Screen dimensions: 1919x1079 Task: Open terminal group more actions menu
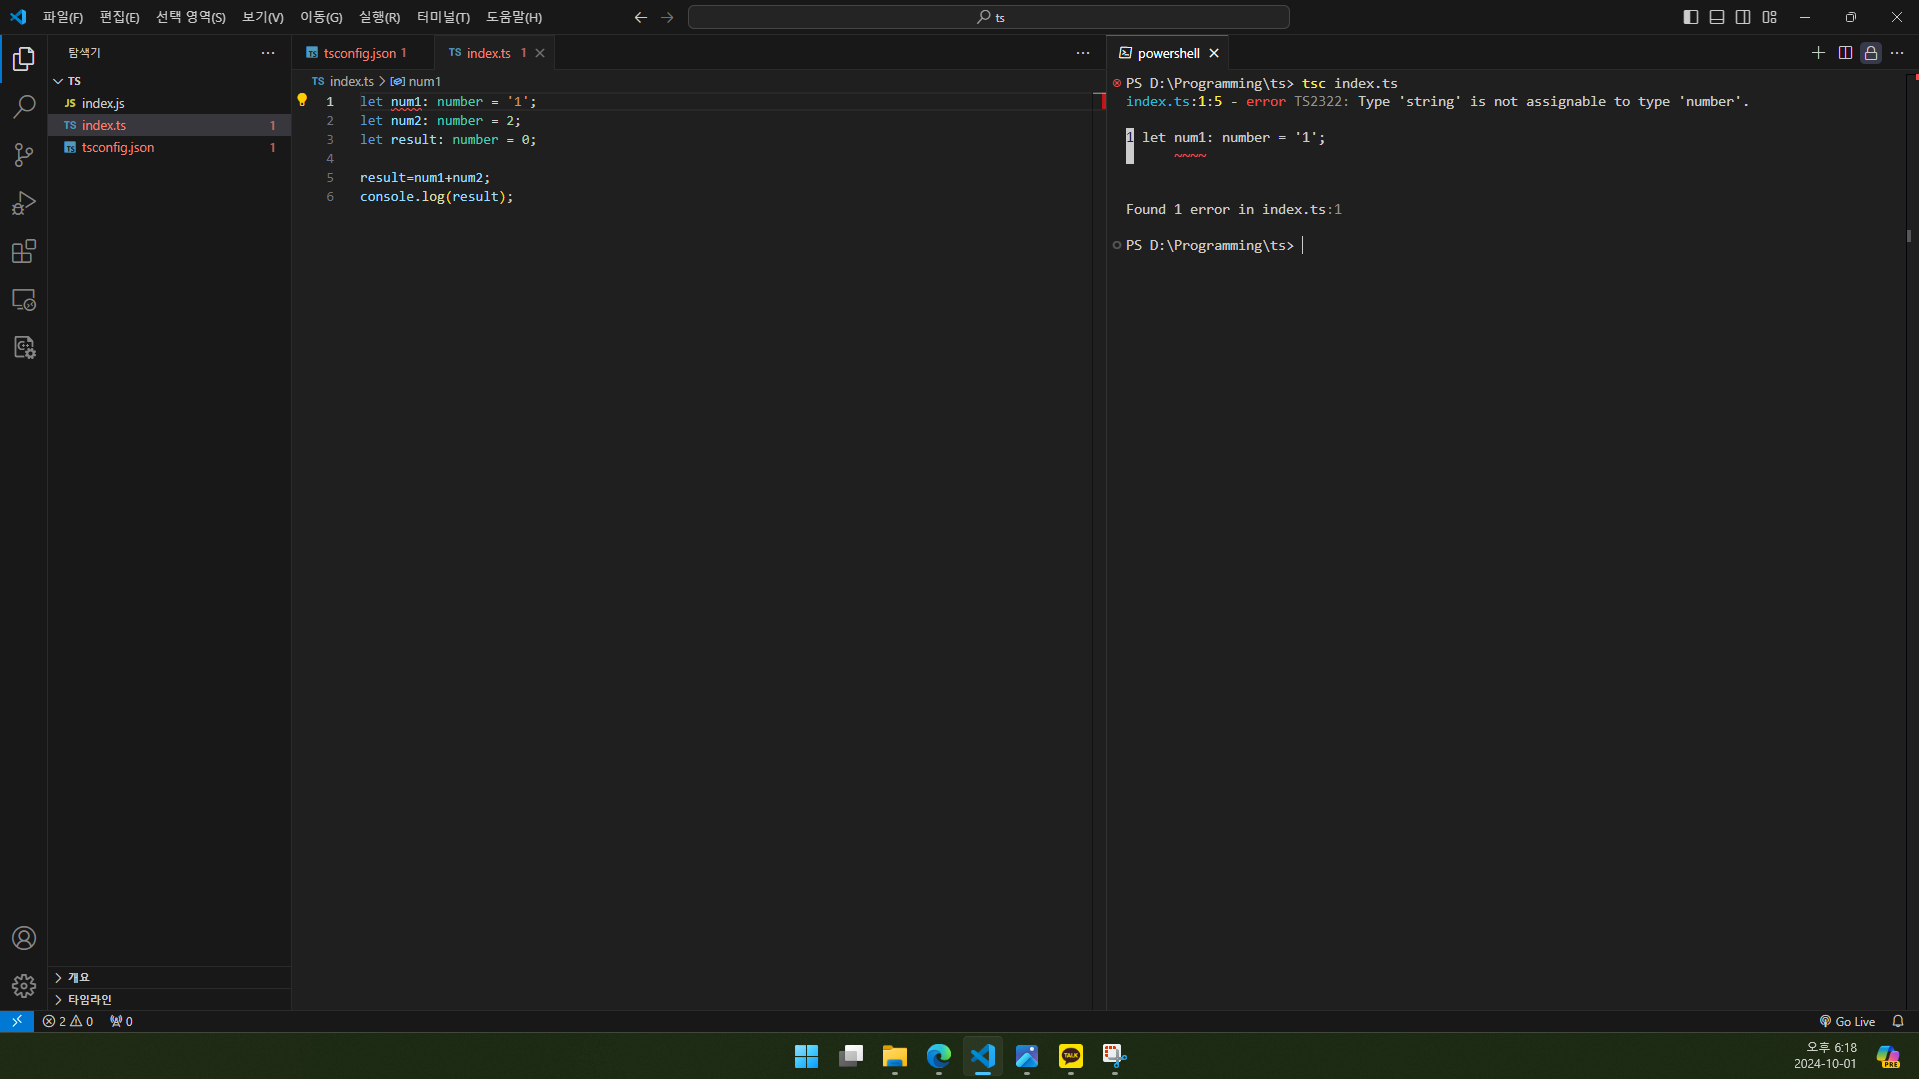1897,53
